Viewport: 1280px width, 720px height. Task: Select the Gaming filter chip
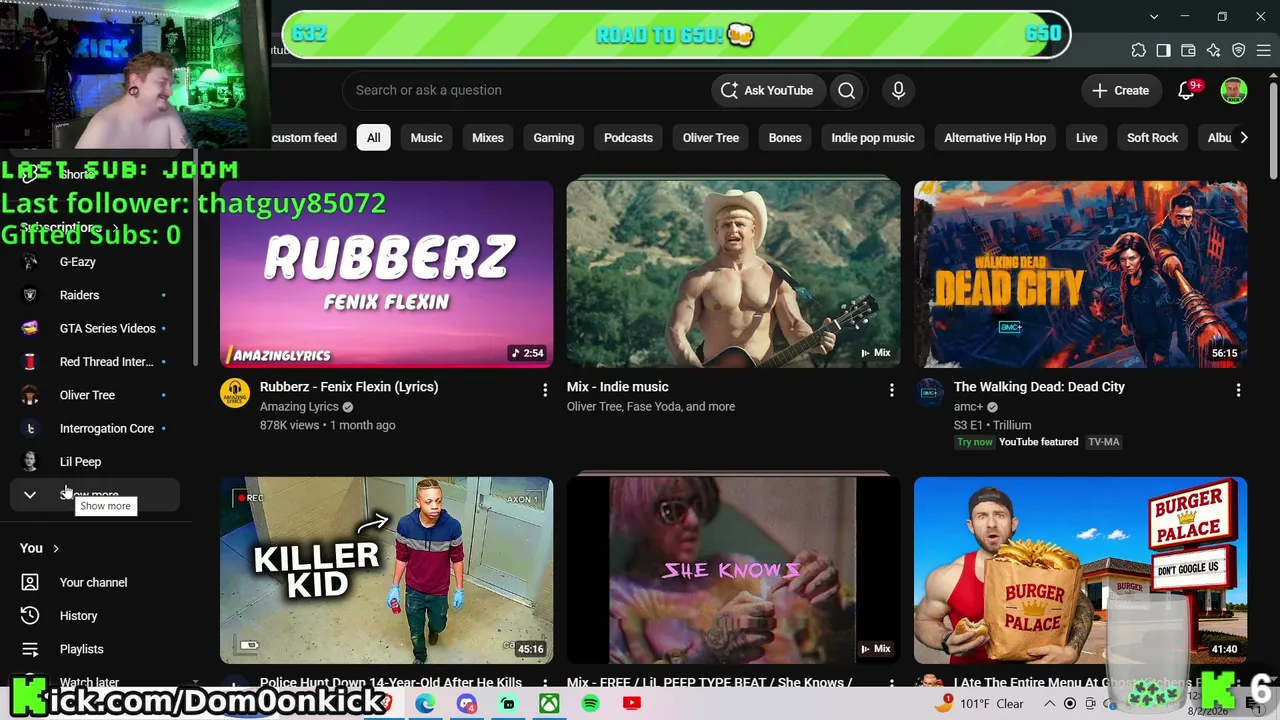pyautogui.click(x=554, y=138)
